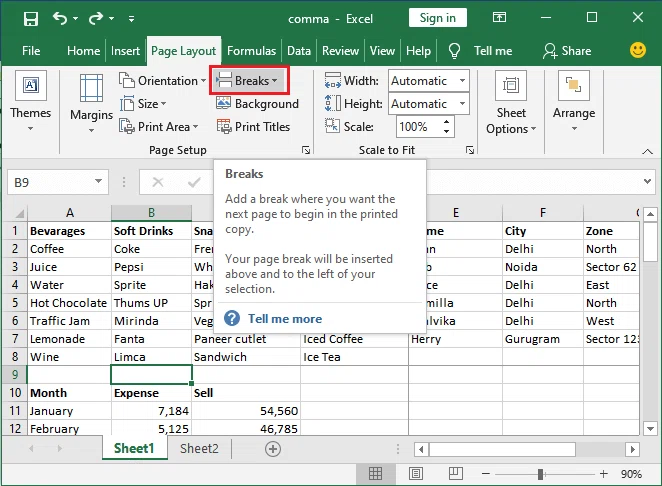The height and width of the screenshot is (486, 662).
Task: Open the Height Automatic combo box
Action: [x=429, y=104]
